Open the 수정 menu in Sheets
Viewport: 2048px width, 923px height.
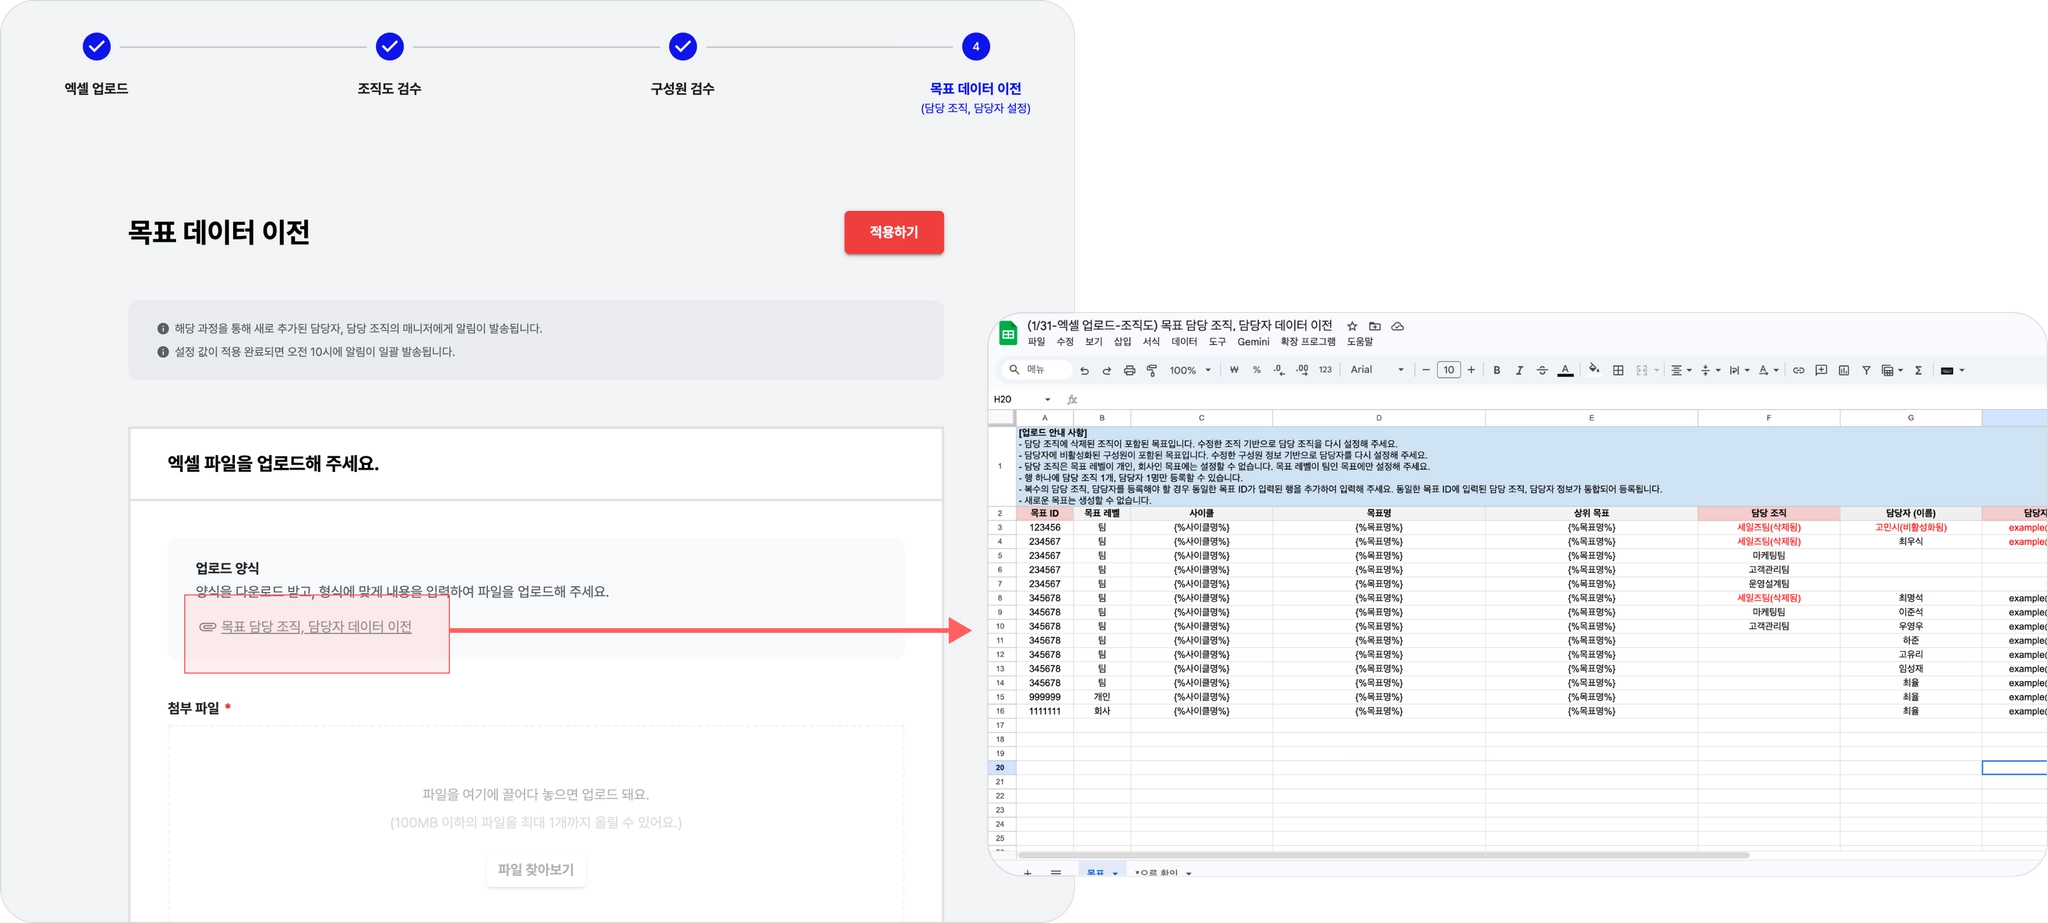tap(1065, 342)
